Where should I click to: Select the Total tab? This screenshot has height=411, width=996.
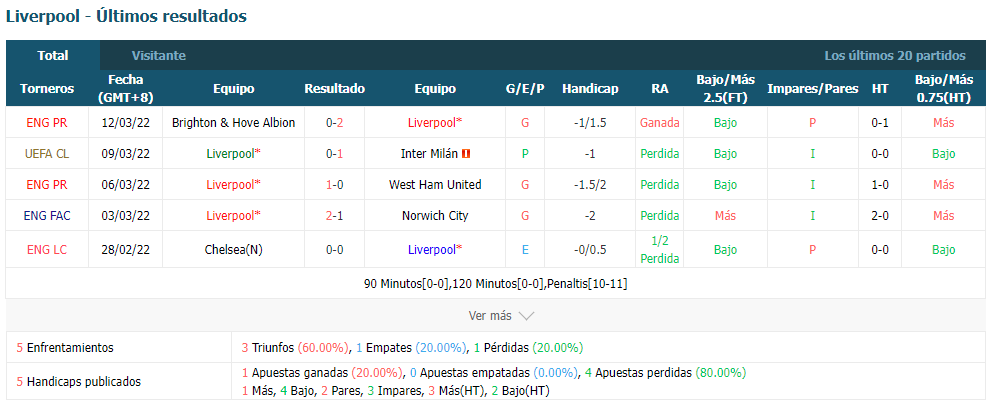pos(53,55)
